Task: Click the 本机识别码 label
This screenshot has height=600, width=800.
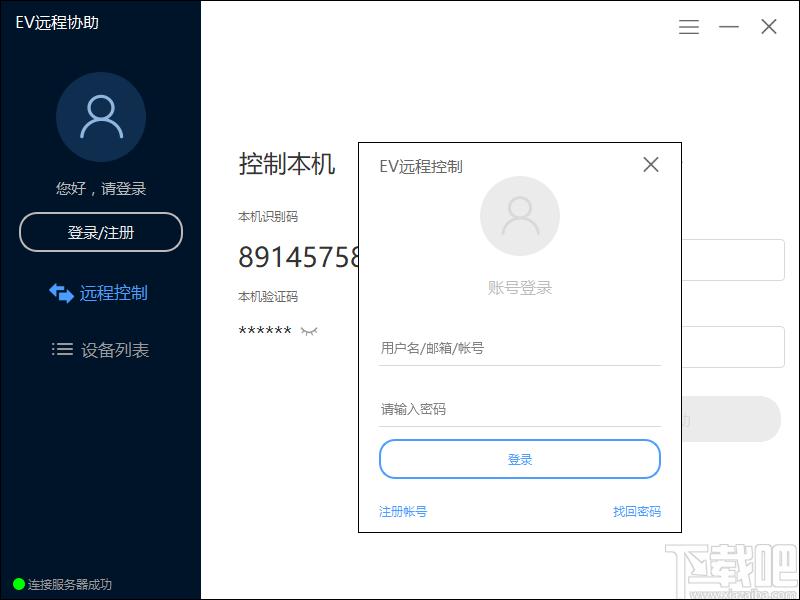Action: click(x=268, y=217)
